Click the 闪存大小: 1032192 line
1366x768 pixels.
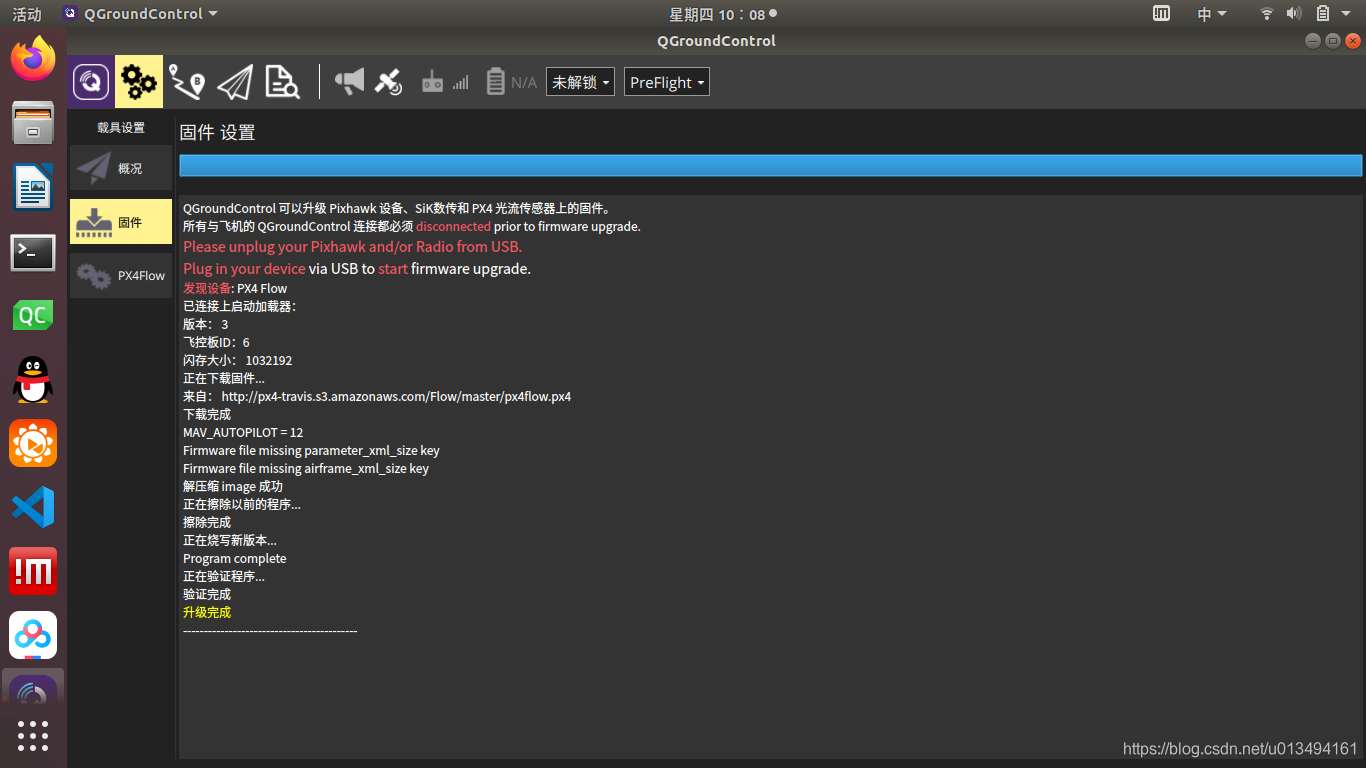(238, 360)
